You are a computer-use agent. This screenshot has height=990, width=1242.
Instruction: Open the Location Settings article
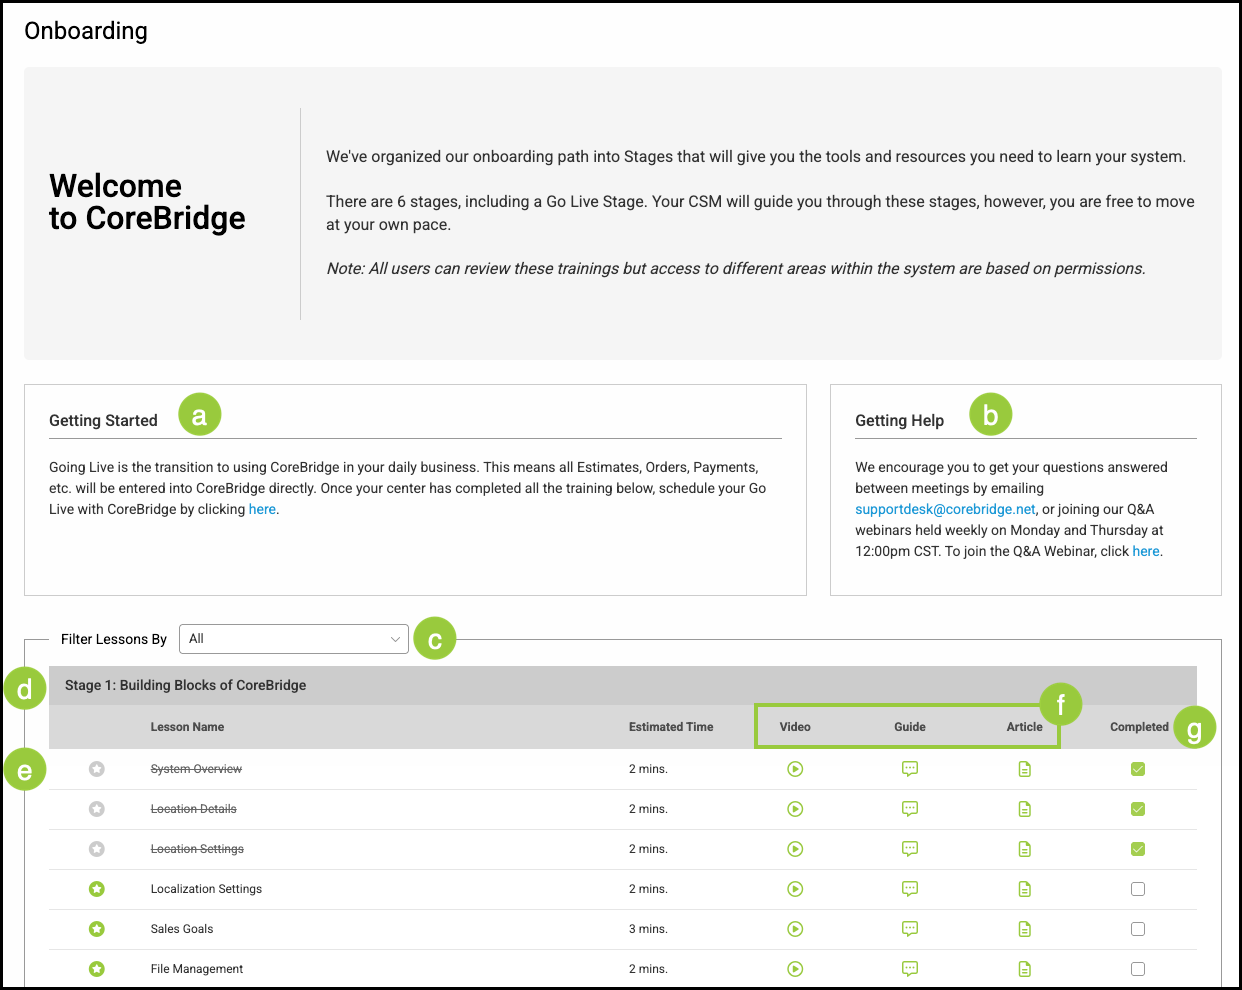click(1025, 849)
